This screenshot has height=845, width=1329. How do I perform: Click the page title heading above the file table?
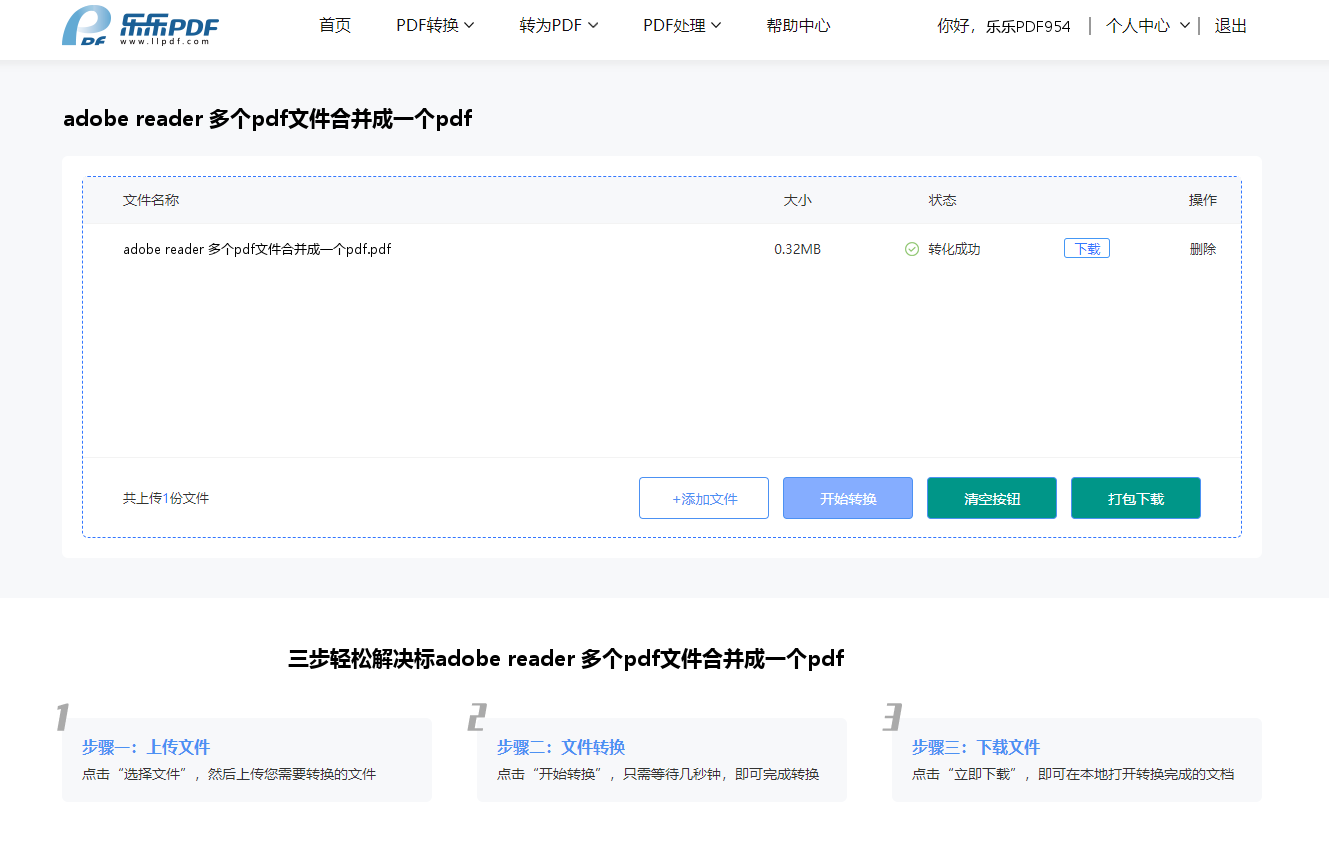point(267,119)
